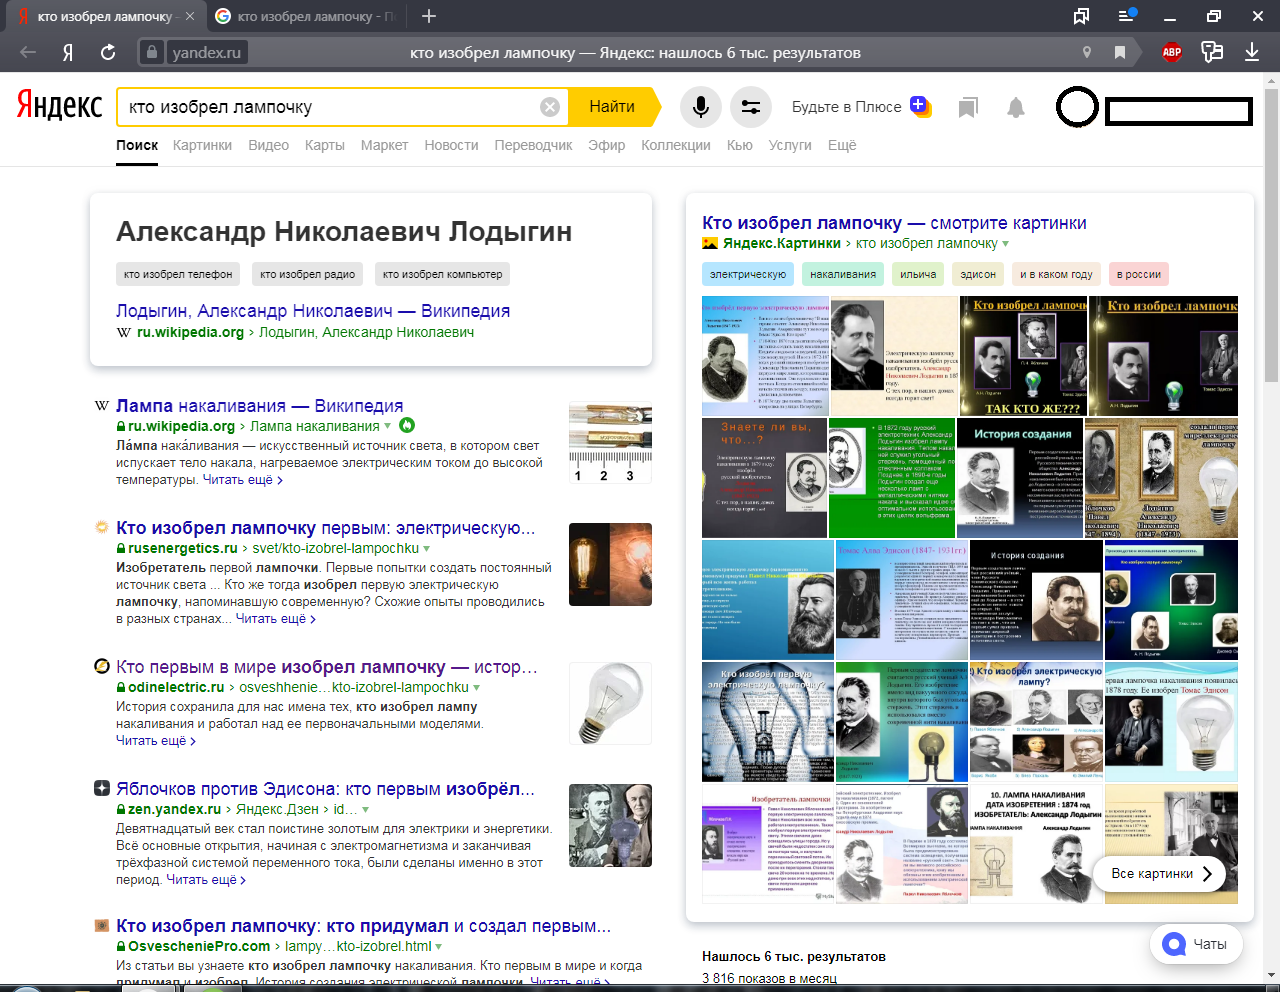Expand arrow after Яндекс.Дзен id URL
The image size is (1280, 992).
click(x=365, y=810)
